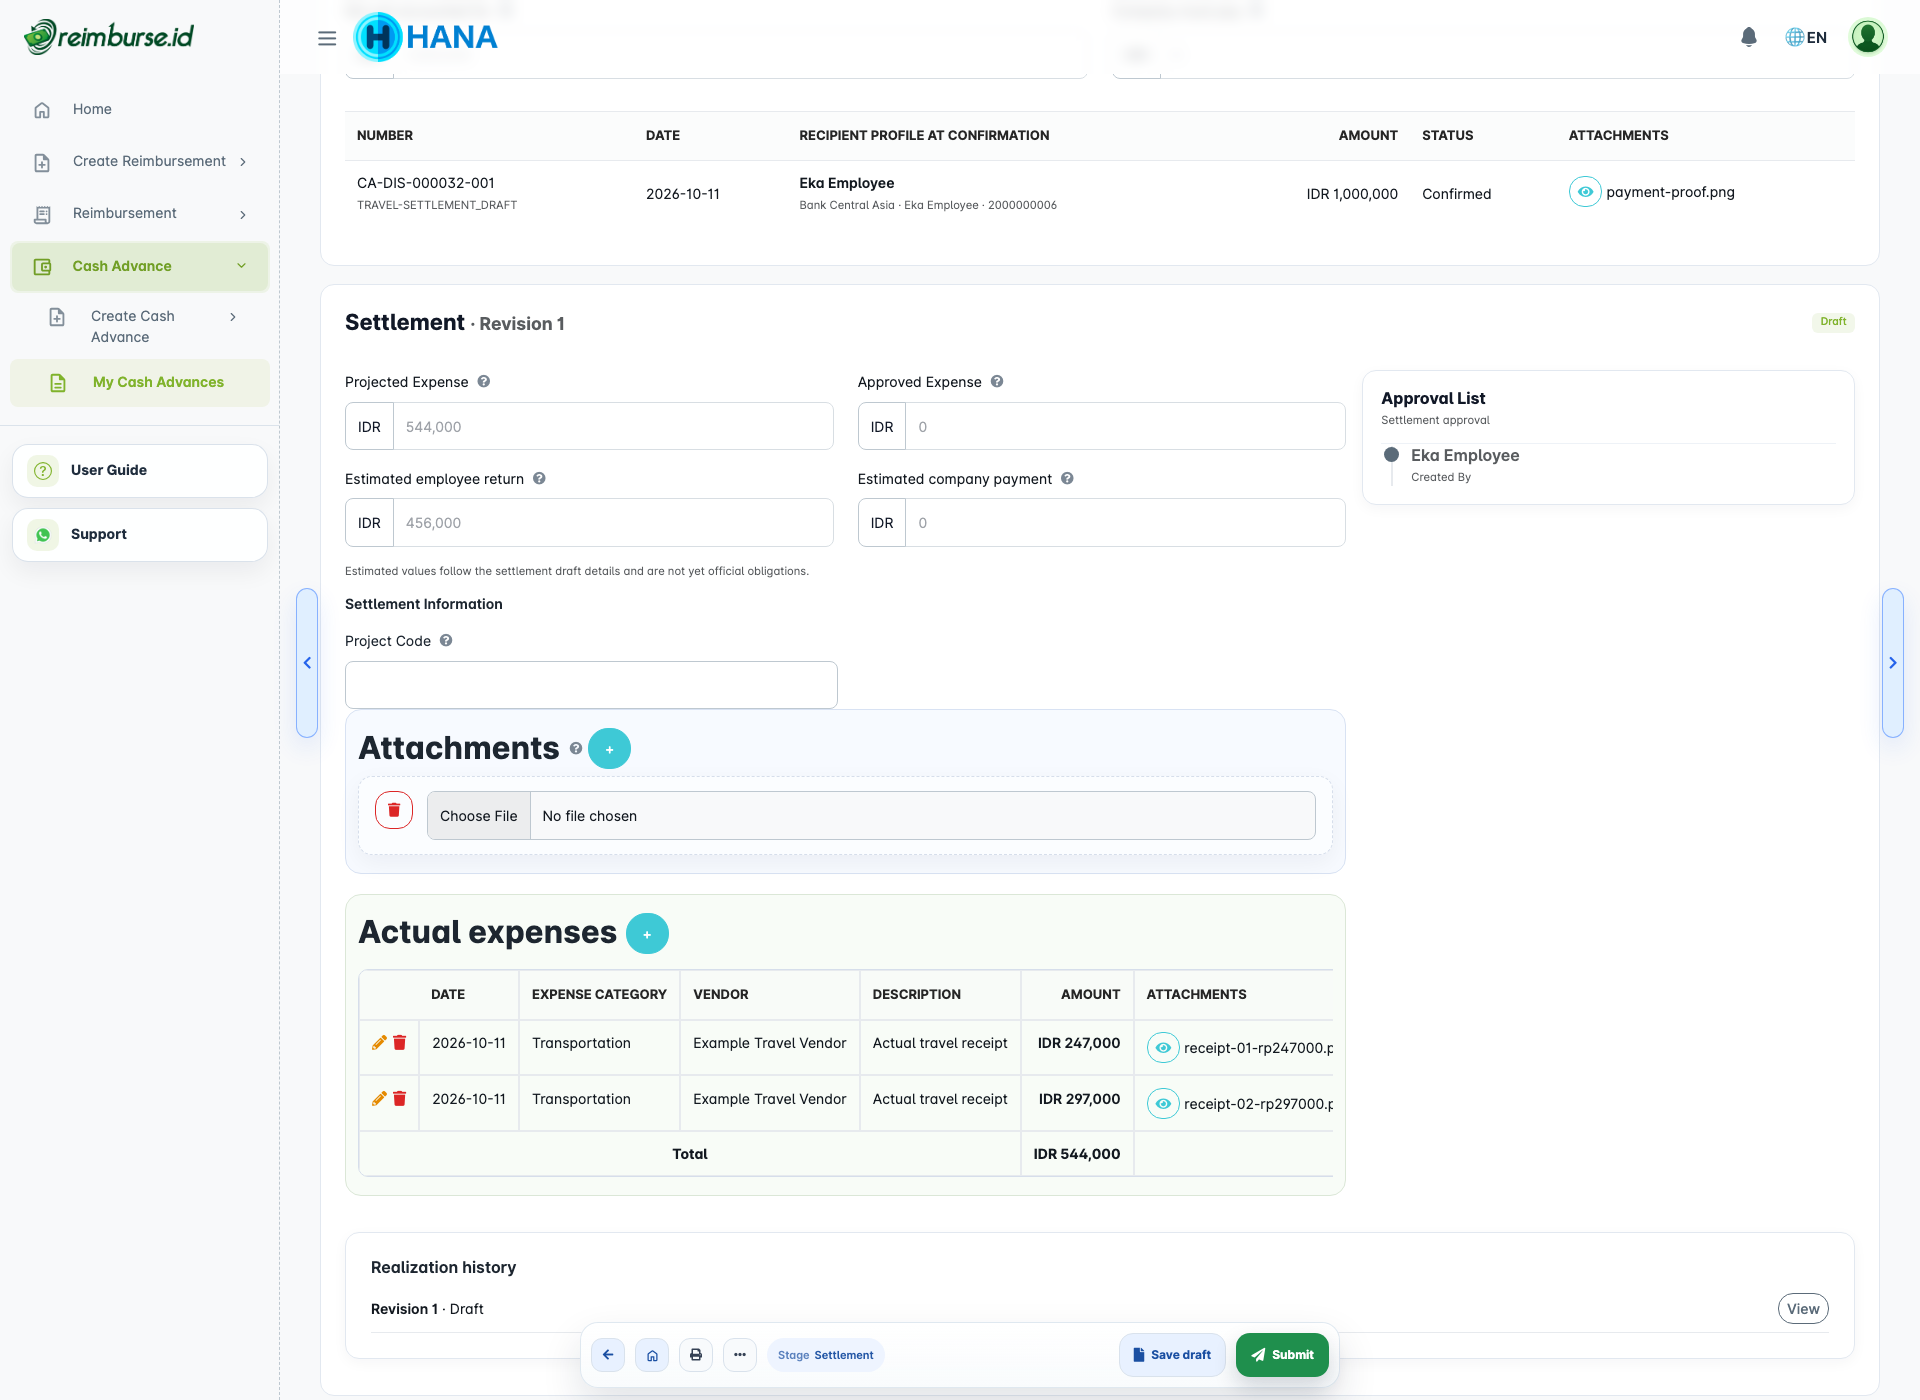Click Choose File button
The width and height of the screenshot is (1920, 1400).
479,816
